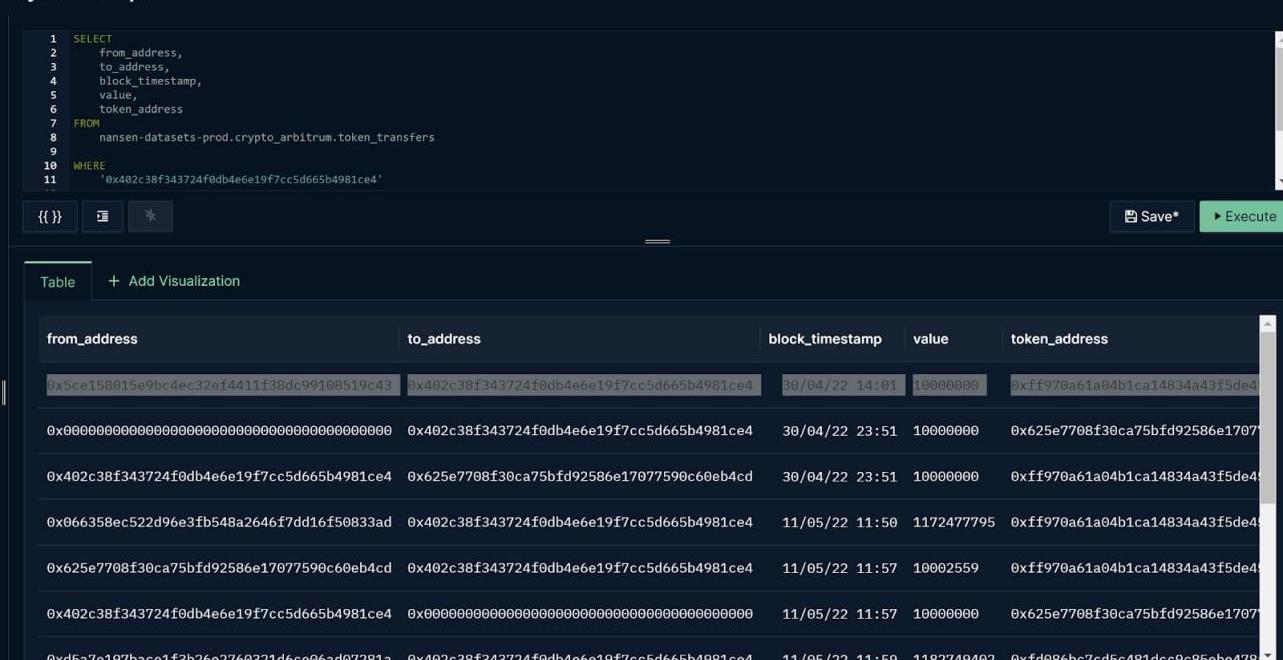Click the disabled autocomplete spark icon
The image size is (1283, 660).
(x=150, y=216)
